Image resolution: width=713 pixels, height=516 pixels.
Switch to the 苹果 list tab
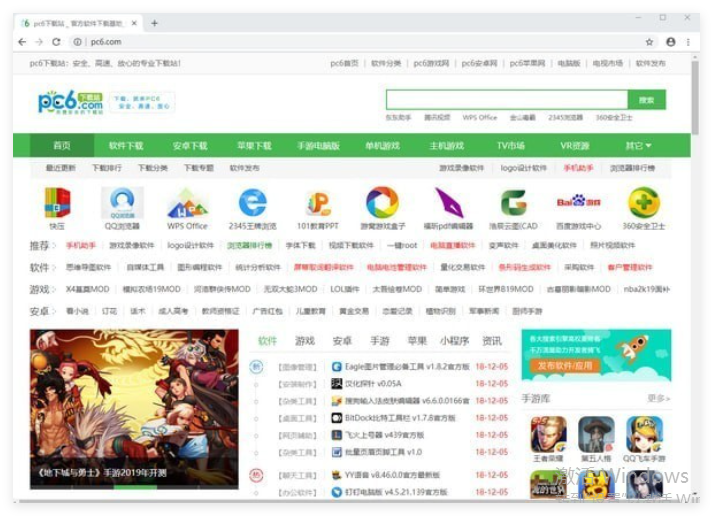coord(417,341)
